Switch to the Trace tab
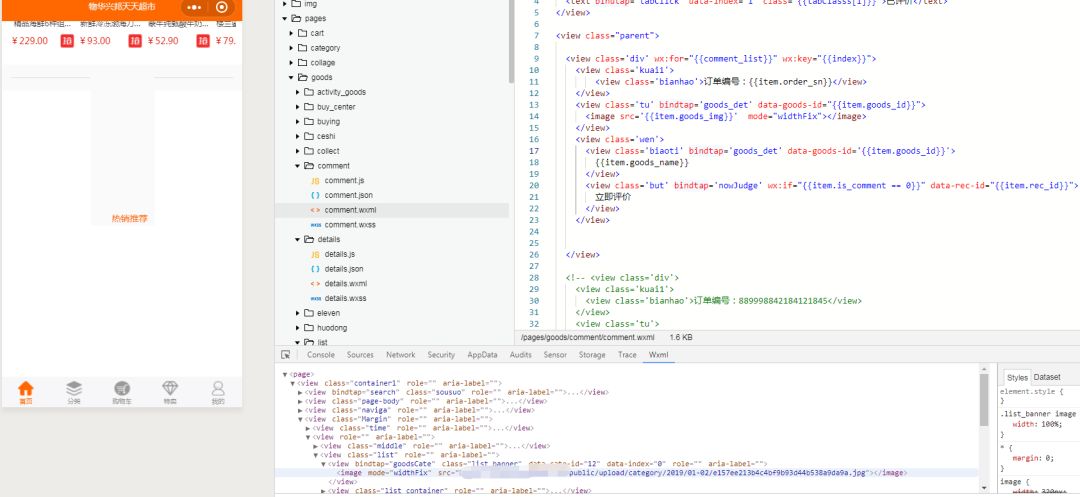This screenshot has height=497, width=1080. point(627,355)
